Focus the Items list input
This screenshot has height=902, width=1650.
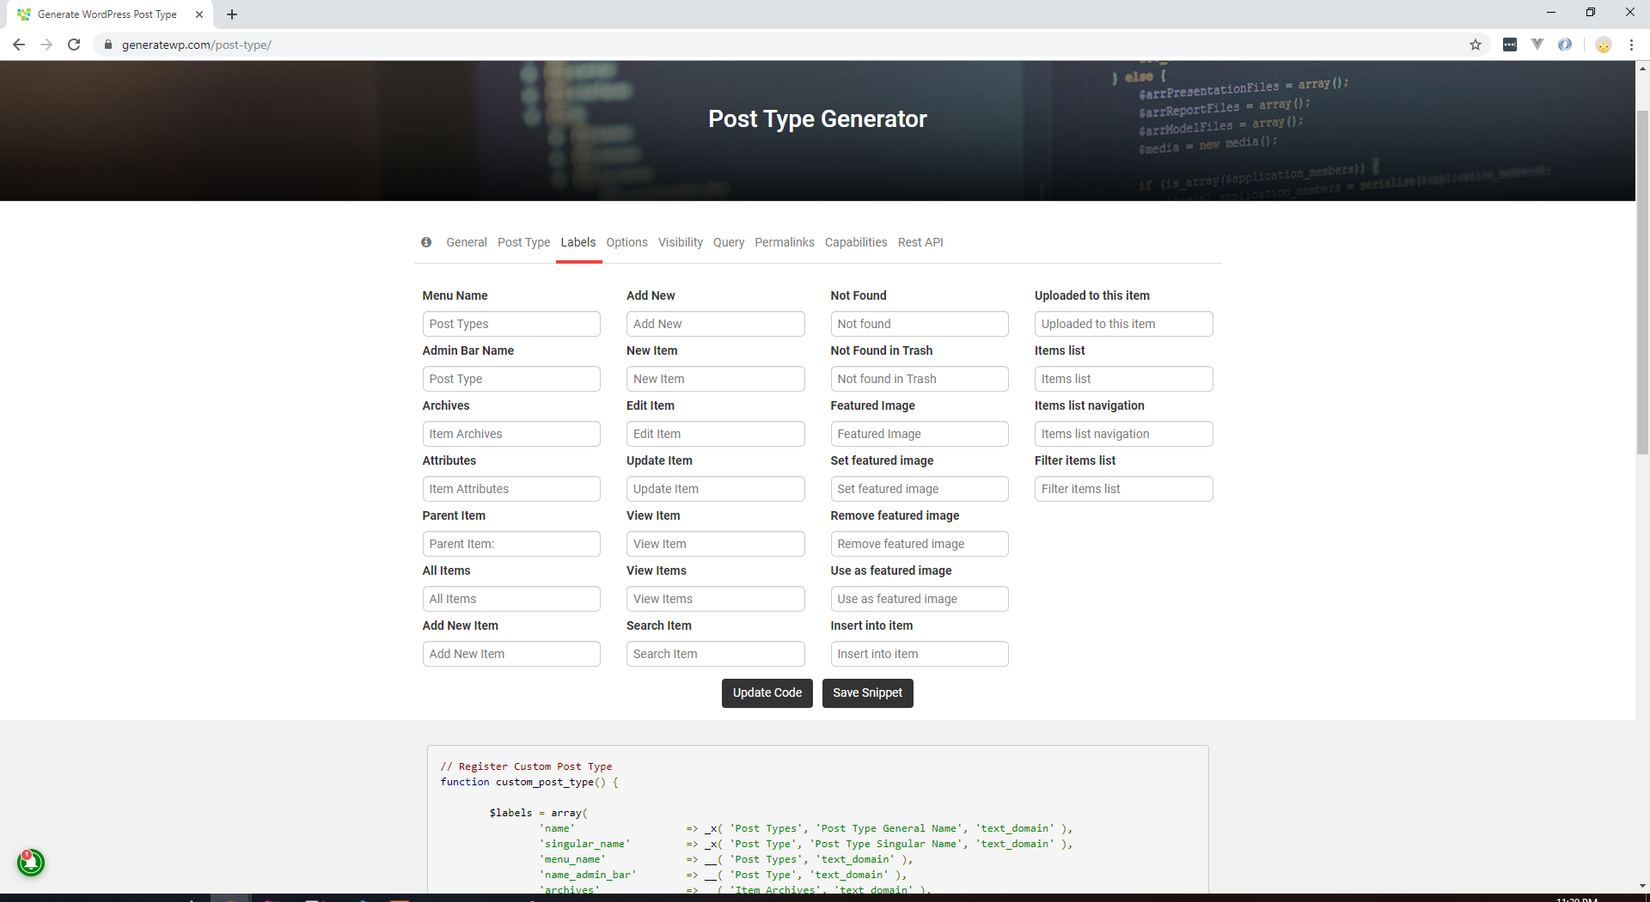tap(1123, 379)
